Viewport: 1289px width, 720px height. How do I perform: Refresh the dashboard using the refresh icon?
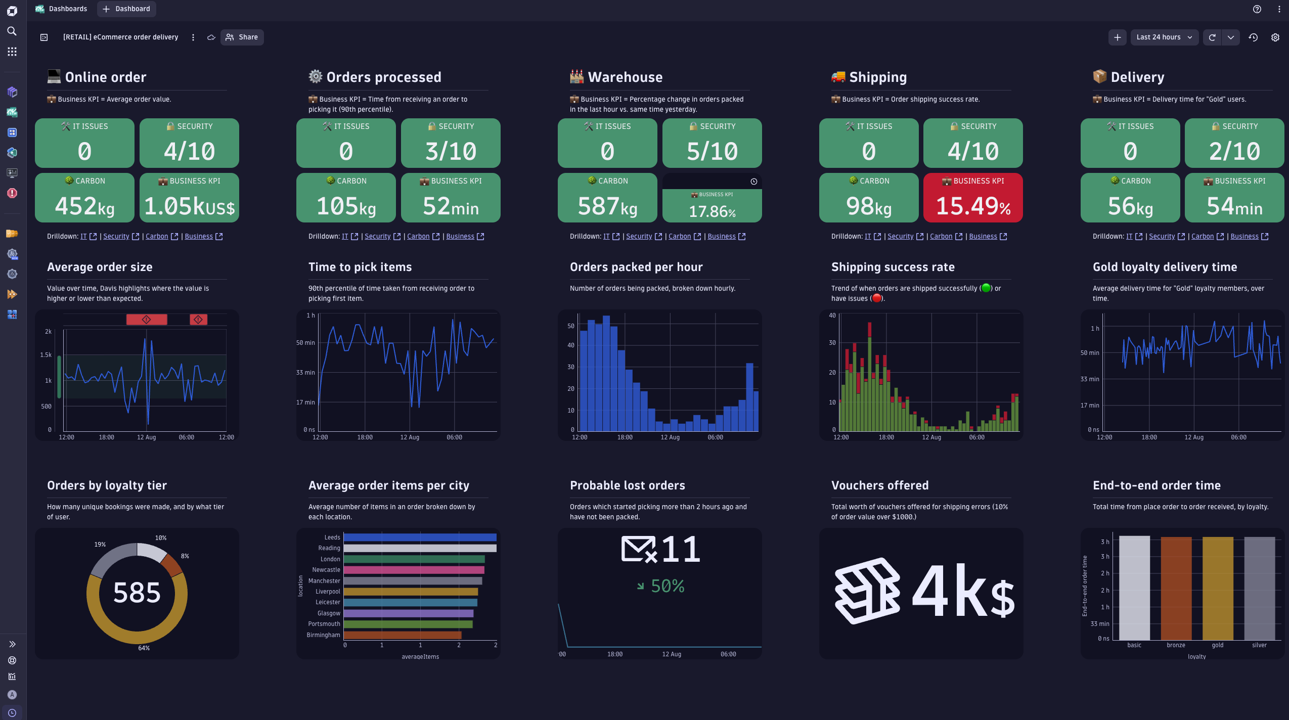pyautogui.click(x=1210, y=37)
